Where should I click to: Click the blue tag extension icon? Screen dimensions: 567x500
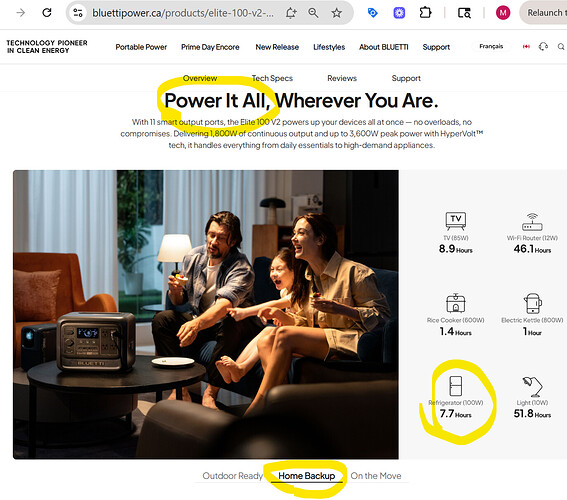[x=372, y=13]
